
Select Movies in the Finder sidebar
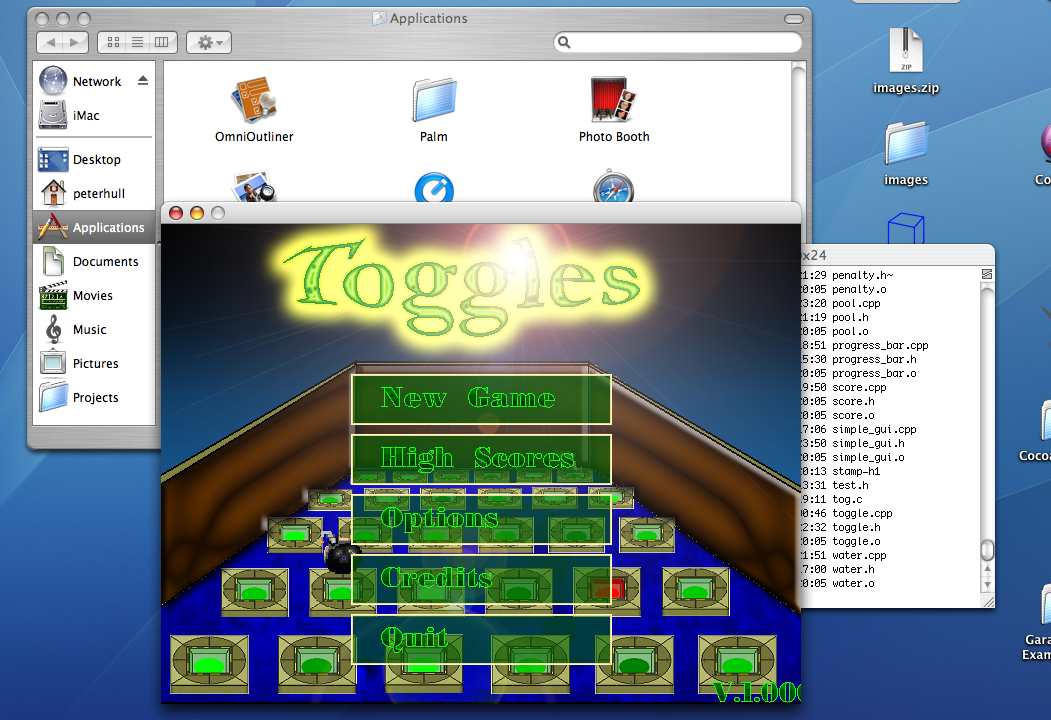(92, 296)
